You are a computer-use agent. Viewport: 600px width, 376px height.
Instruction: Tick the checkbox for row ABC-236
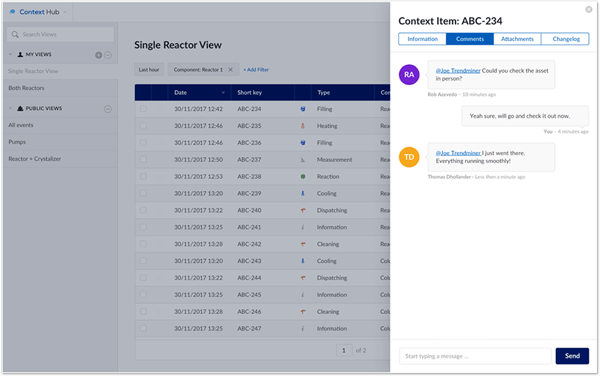[143, 142]
